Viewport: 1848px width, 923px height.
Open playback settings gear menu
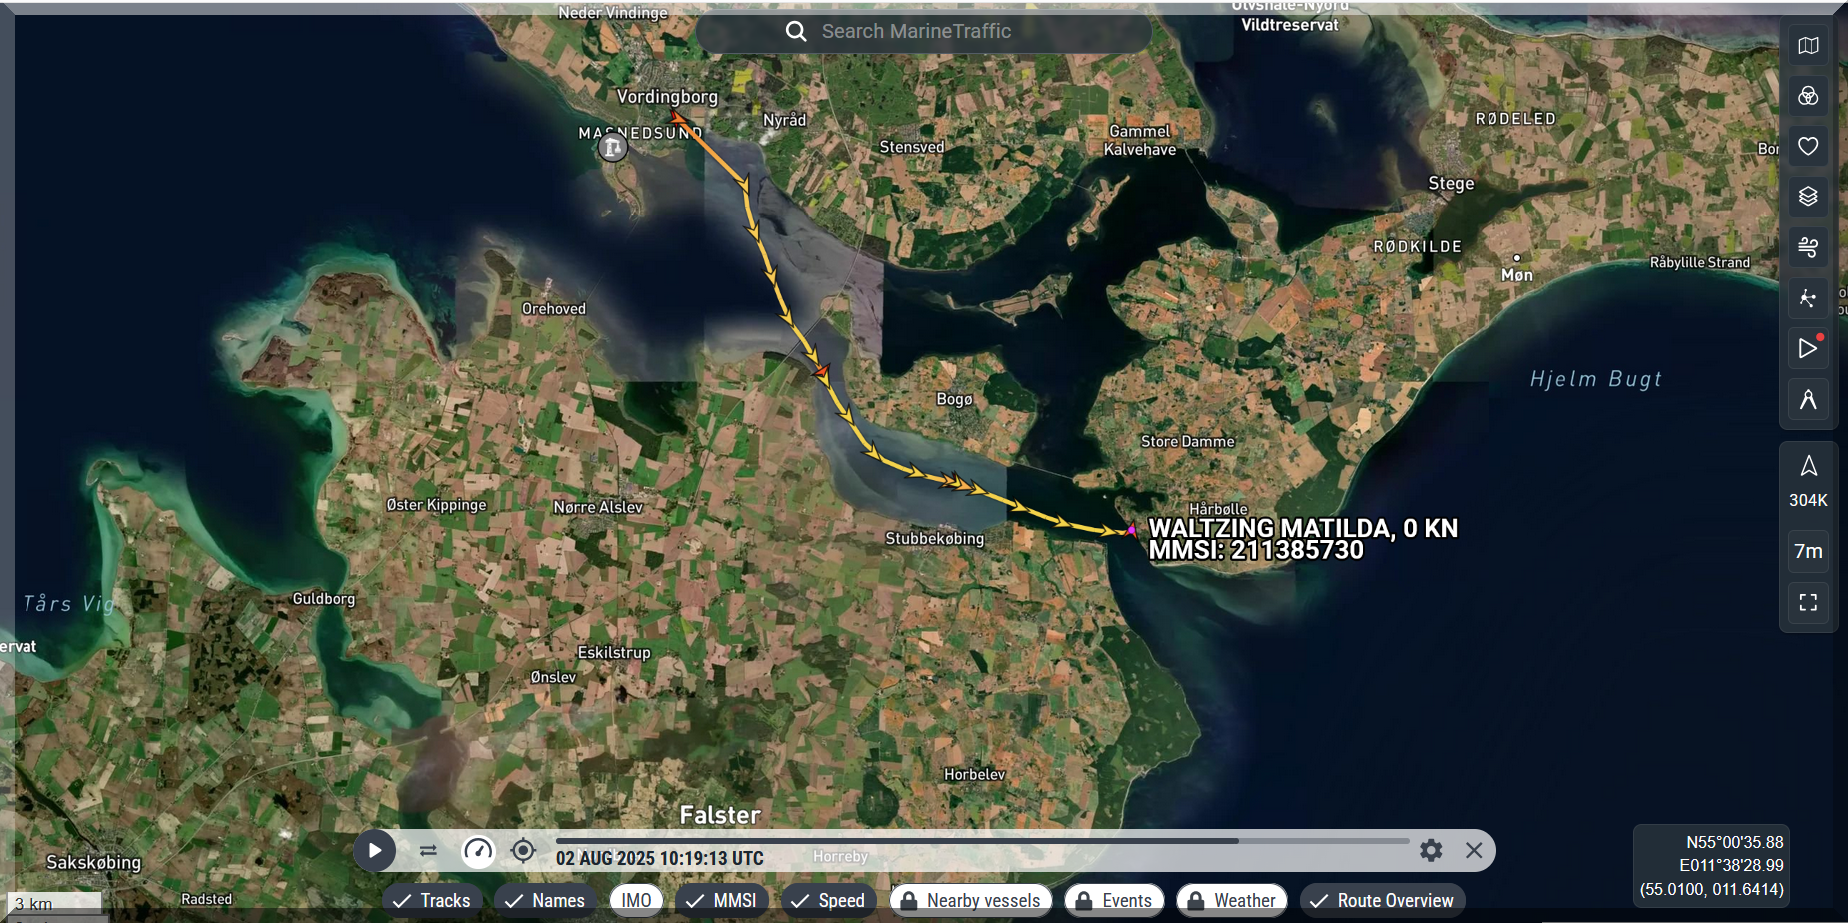pyautogui.click(x=1431, y=851)
